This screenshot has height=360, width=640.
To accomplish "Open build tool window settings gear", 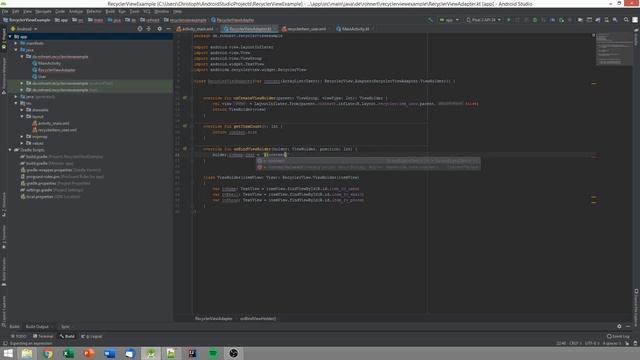I will click(x=619, y=326).
